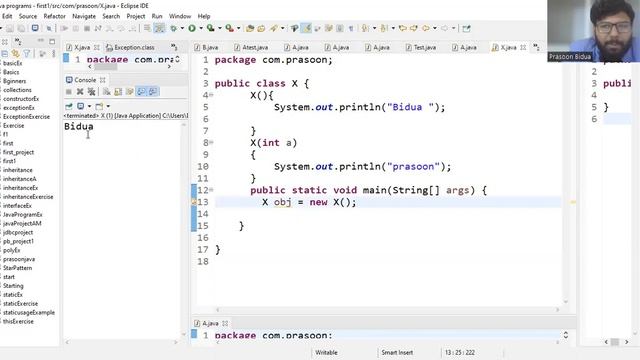Click Remove All Terminated Launches icon

click(91, 92)
